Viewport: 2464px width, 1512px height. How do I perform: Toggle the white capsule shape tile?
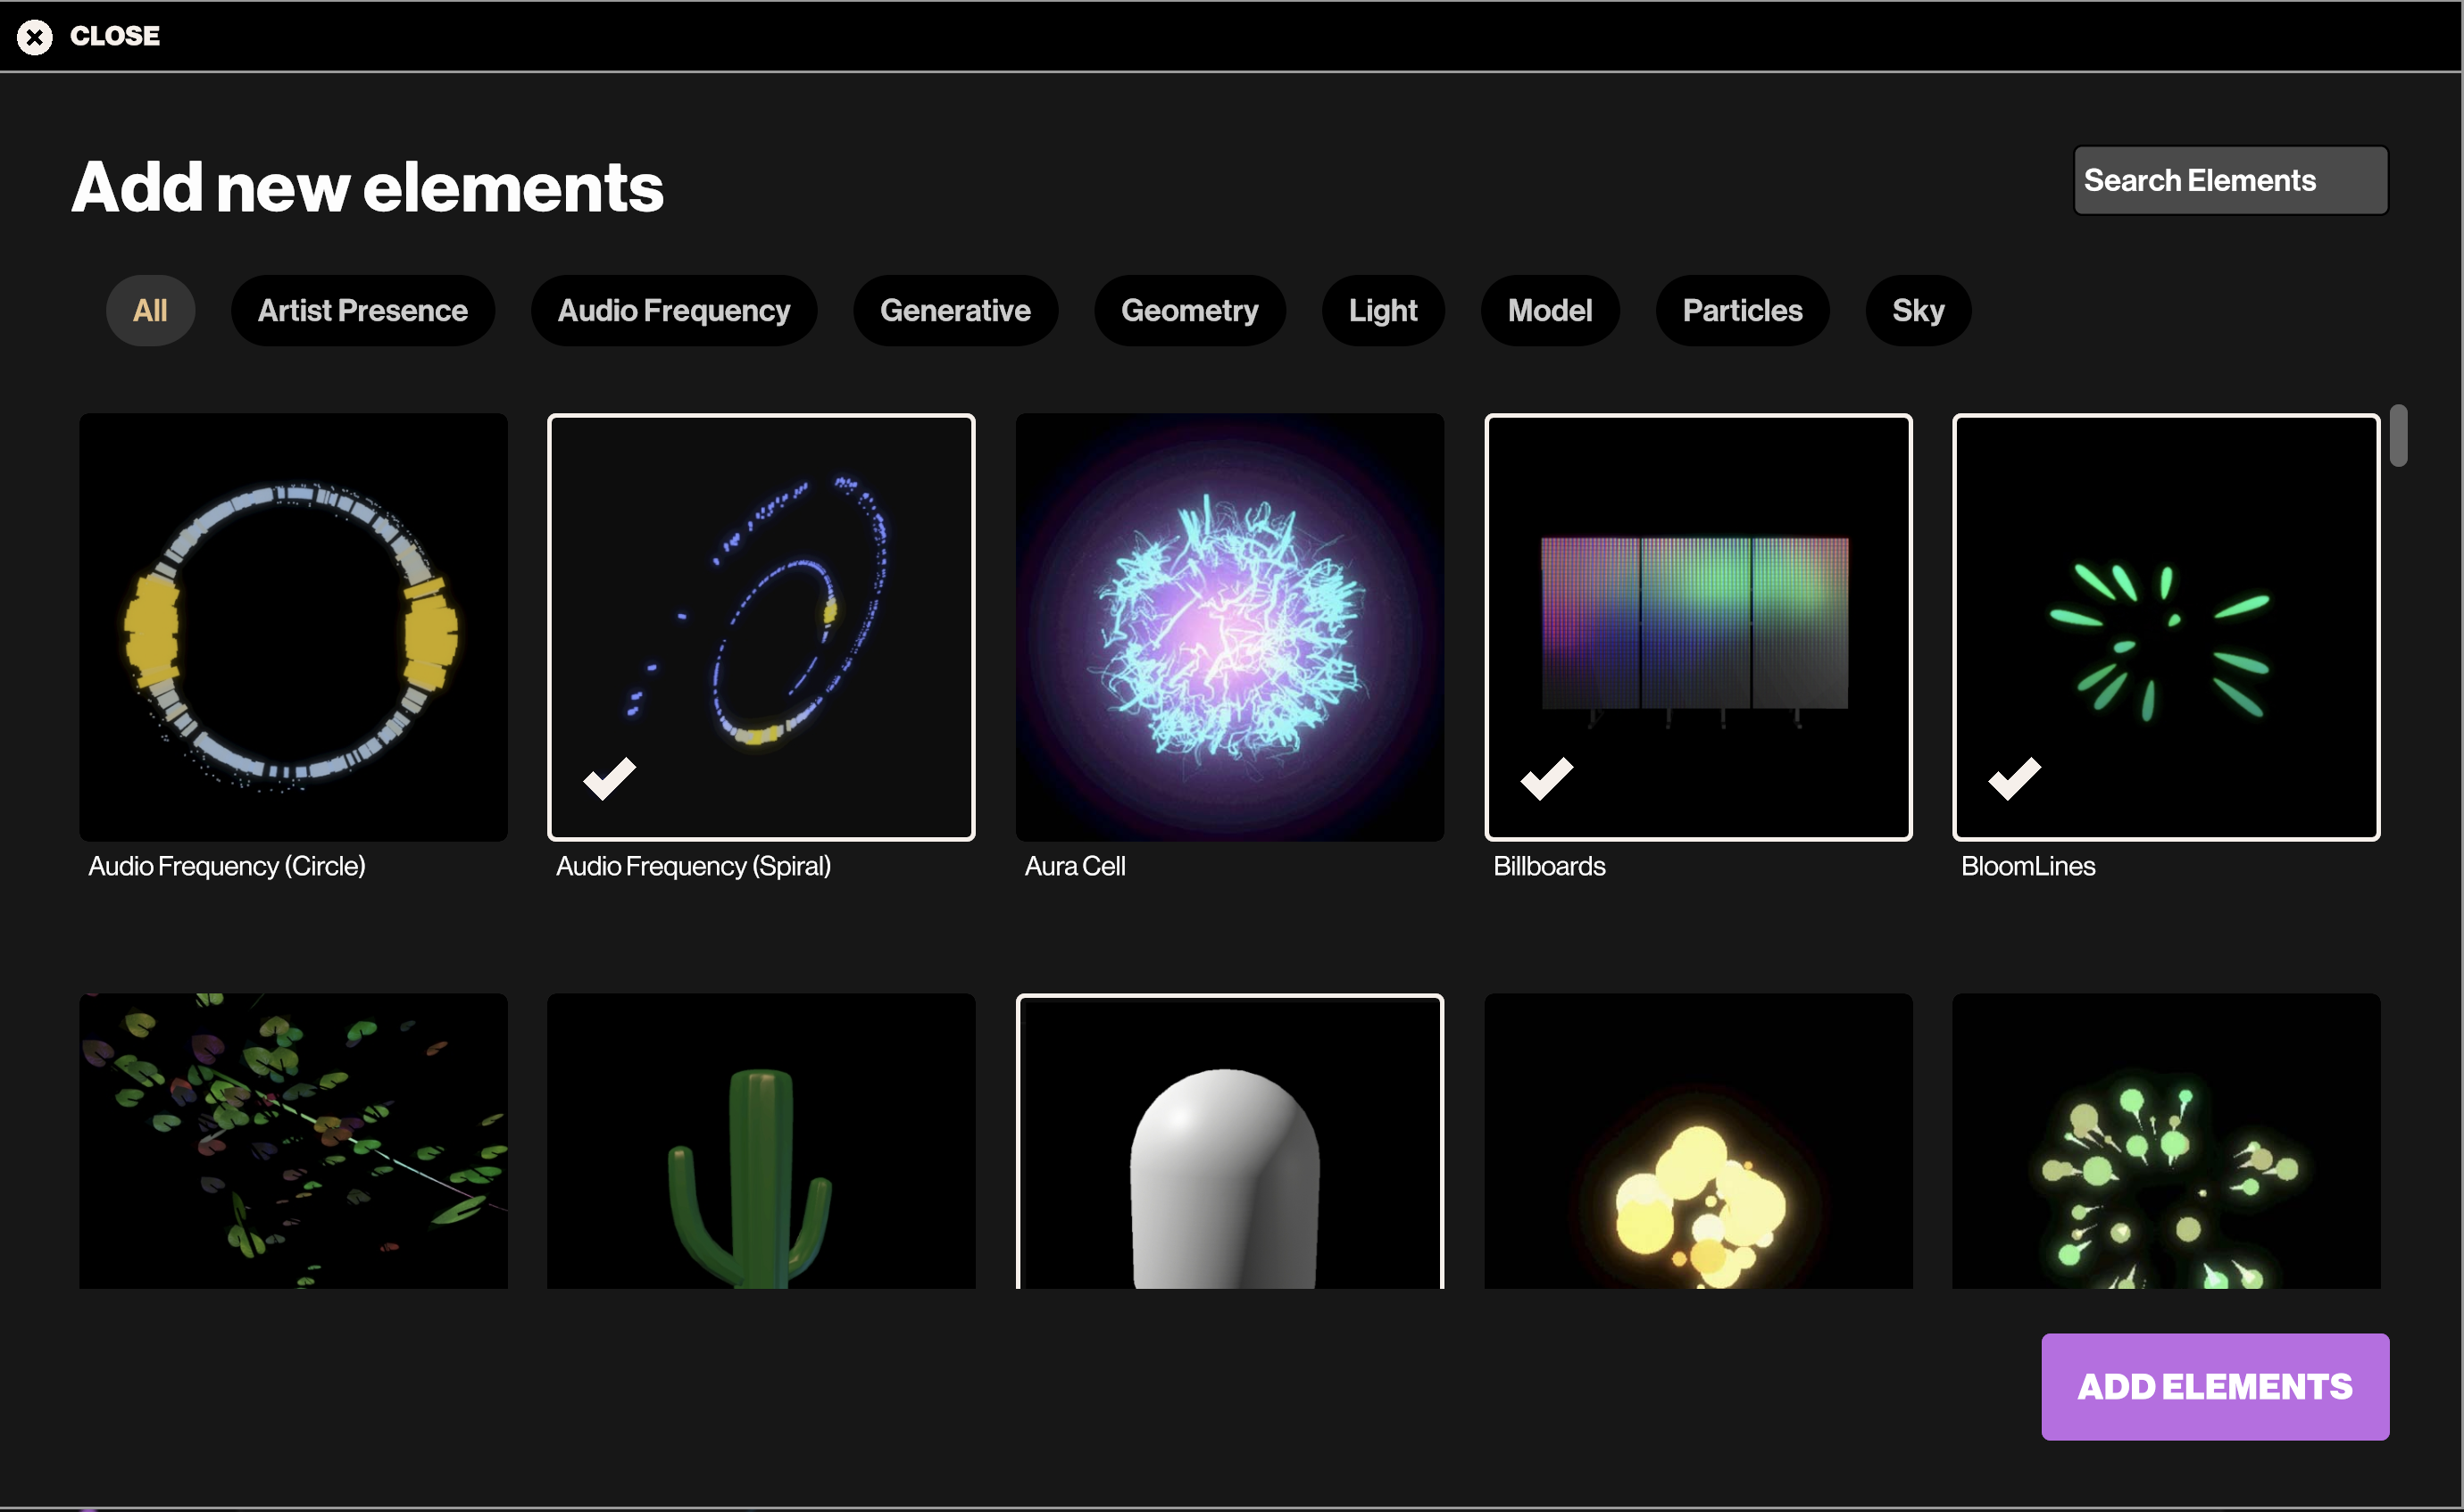1229,1140
